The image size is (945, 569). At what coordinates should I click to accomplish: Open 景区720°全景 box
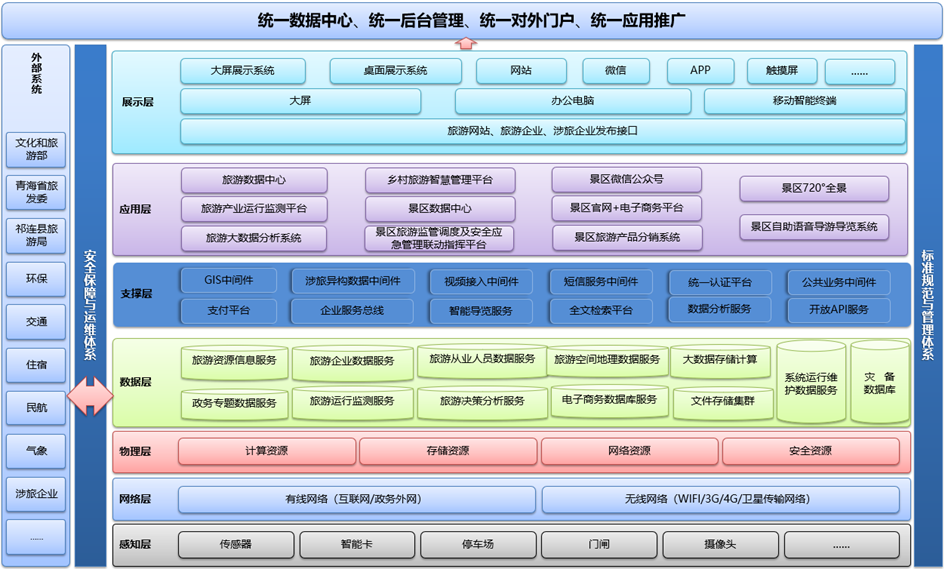[x=814, y=188]
